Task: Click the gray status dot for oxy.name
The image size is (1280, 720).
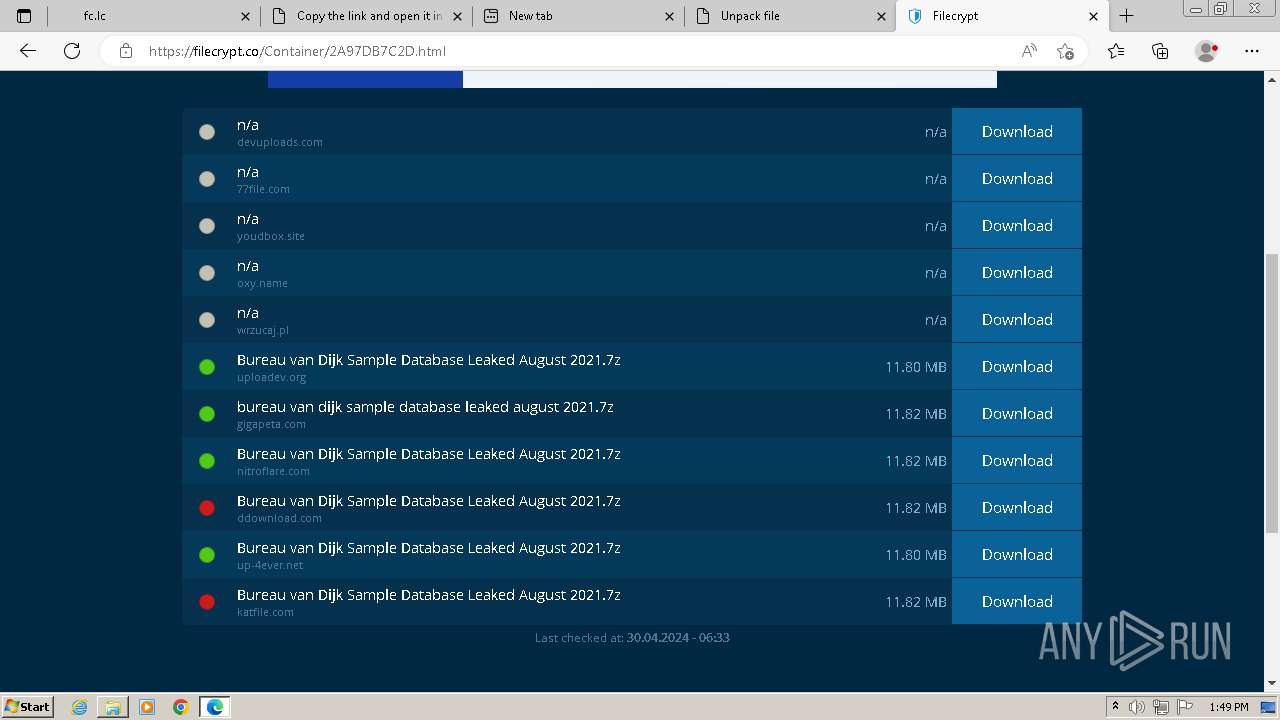Action: 207,273
